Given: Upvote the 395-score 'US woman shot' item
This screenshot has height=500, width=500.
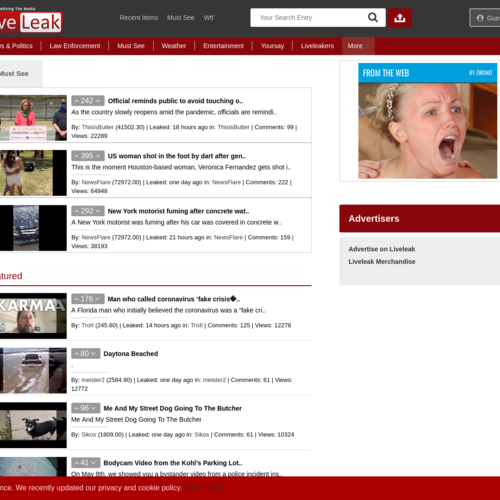Looking at the screenshot, I should [x=77, y=156].
